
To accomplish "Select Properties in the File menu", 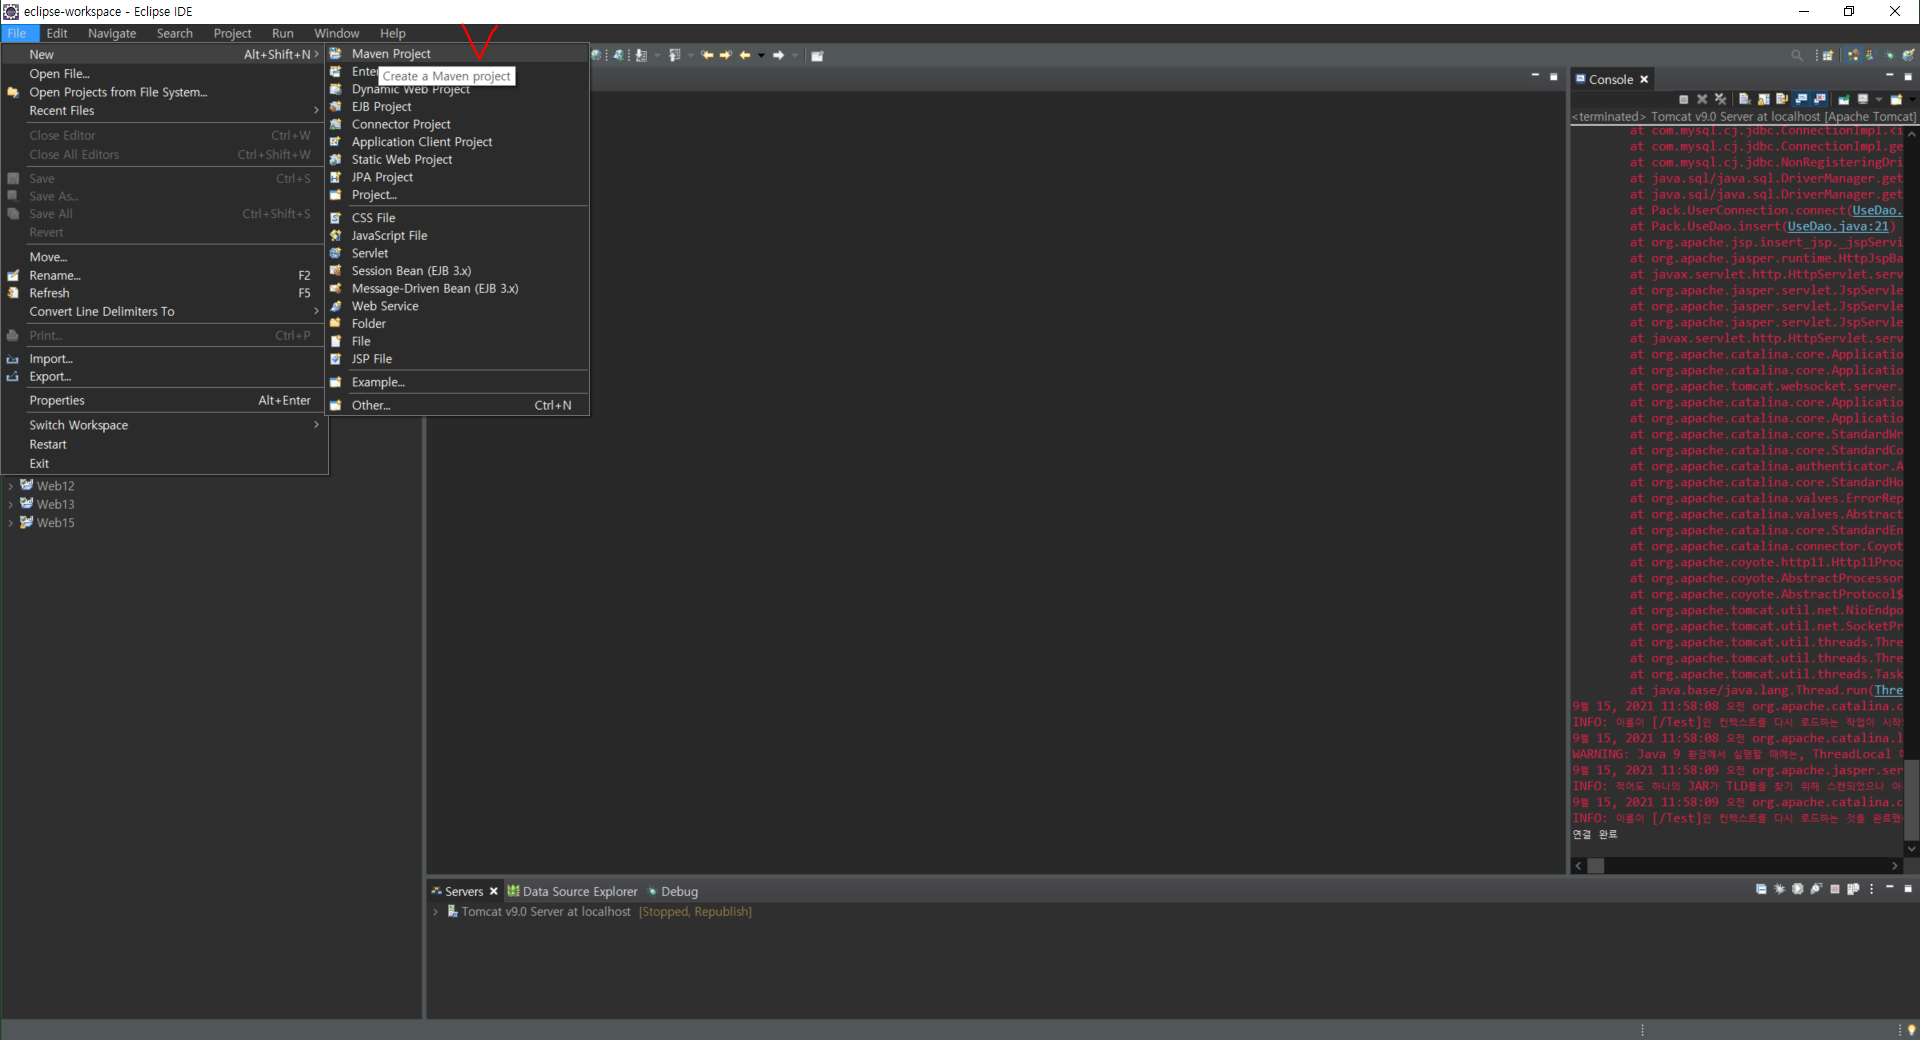I will [163, 401].
